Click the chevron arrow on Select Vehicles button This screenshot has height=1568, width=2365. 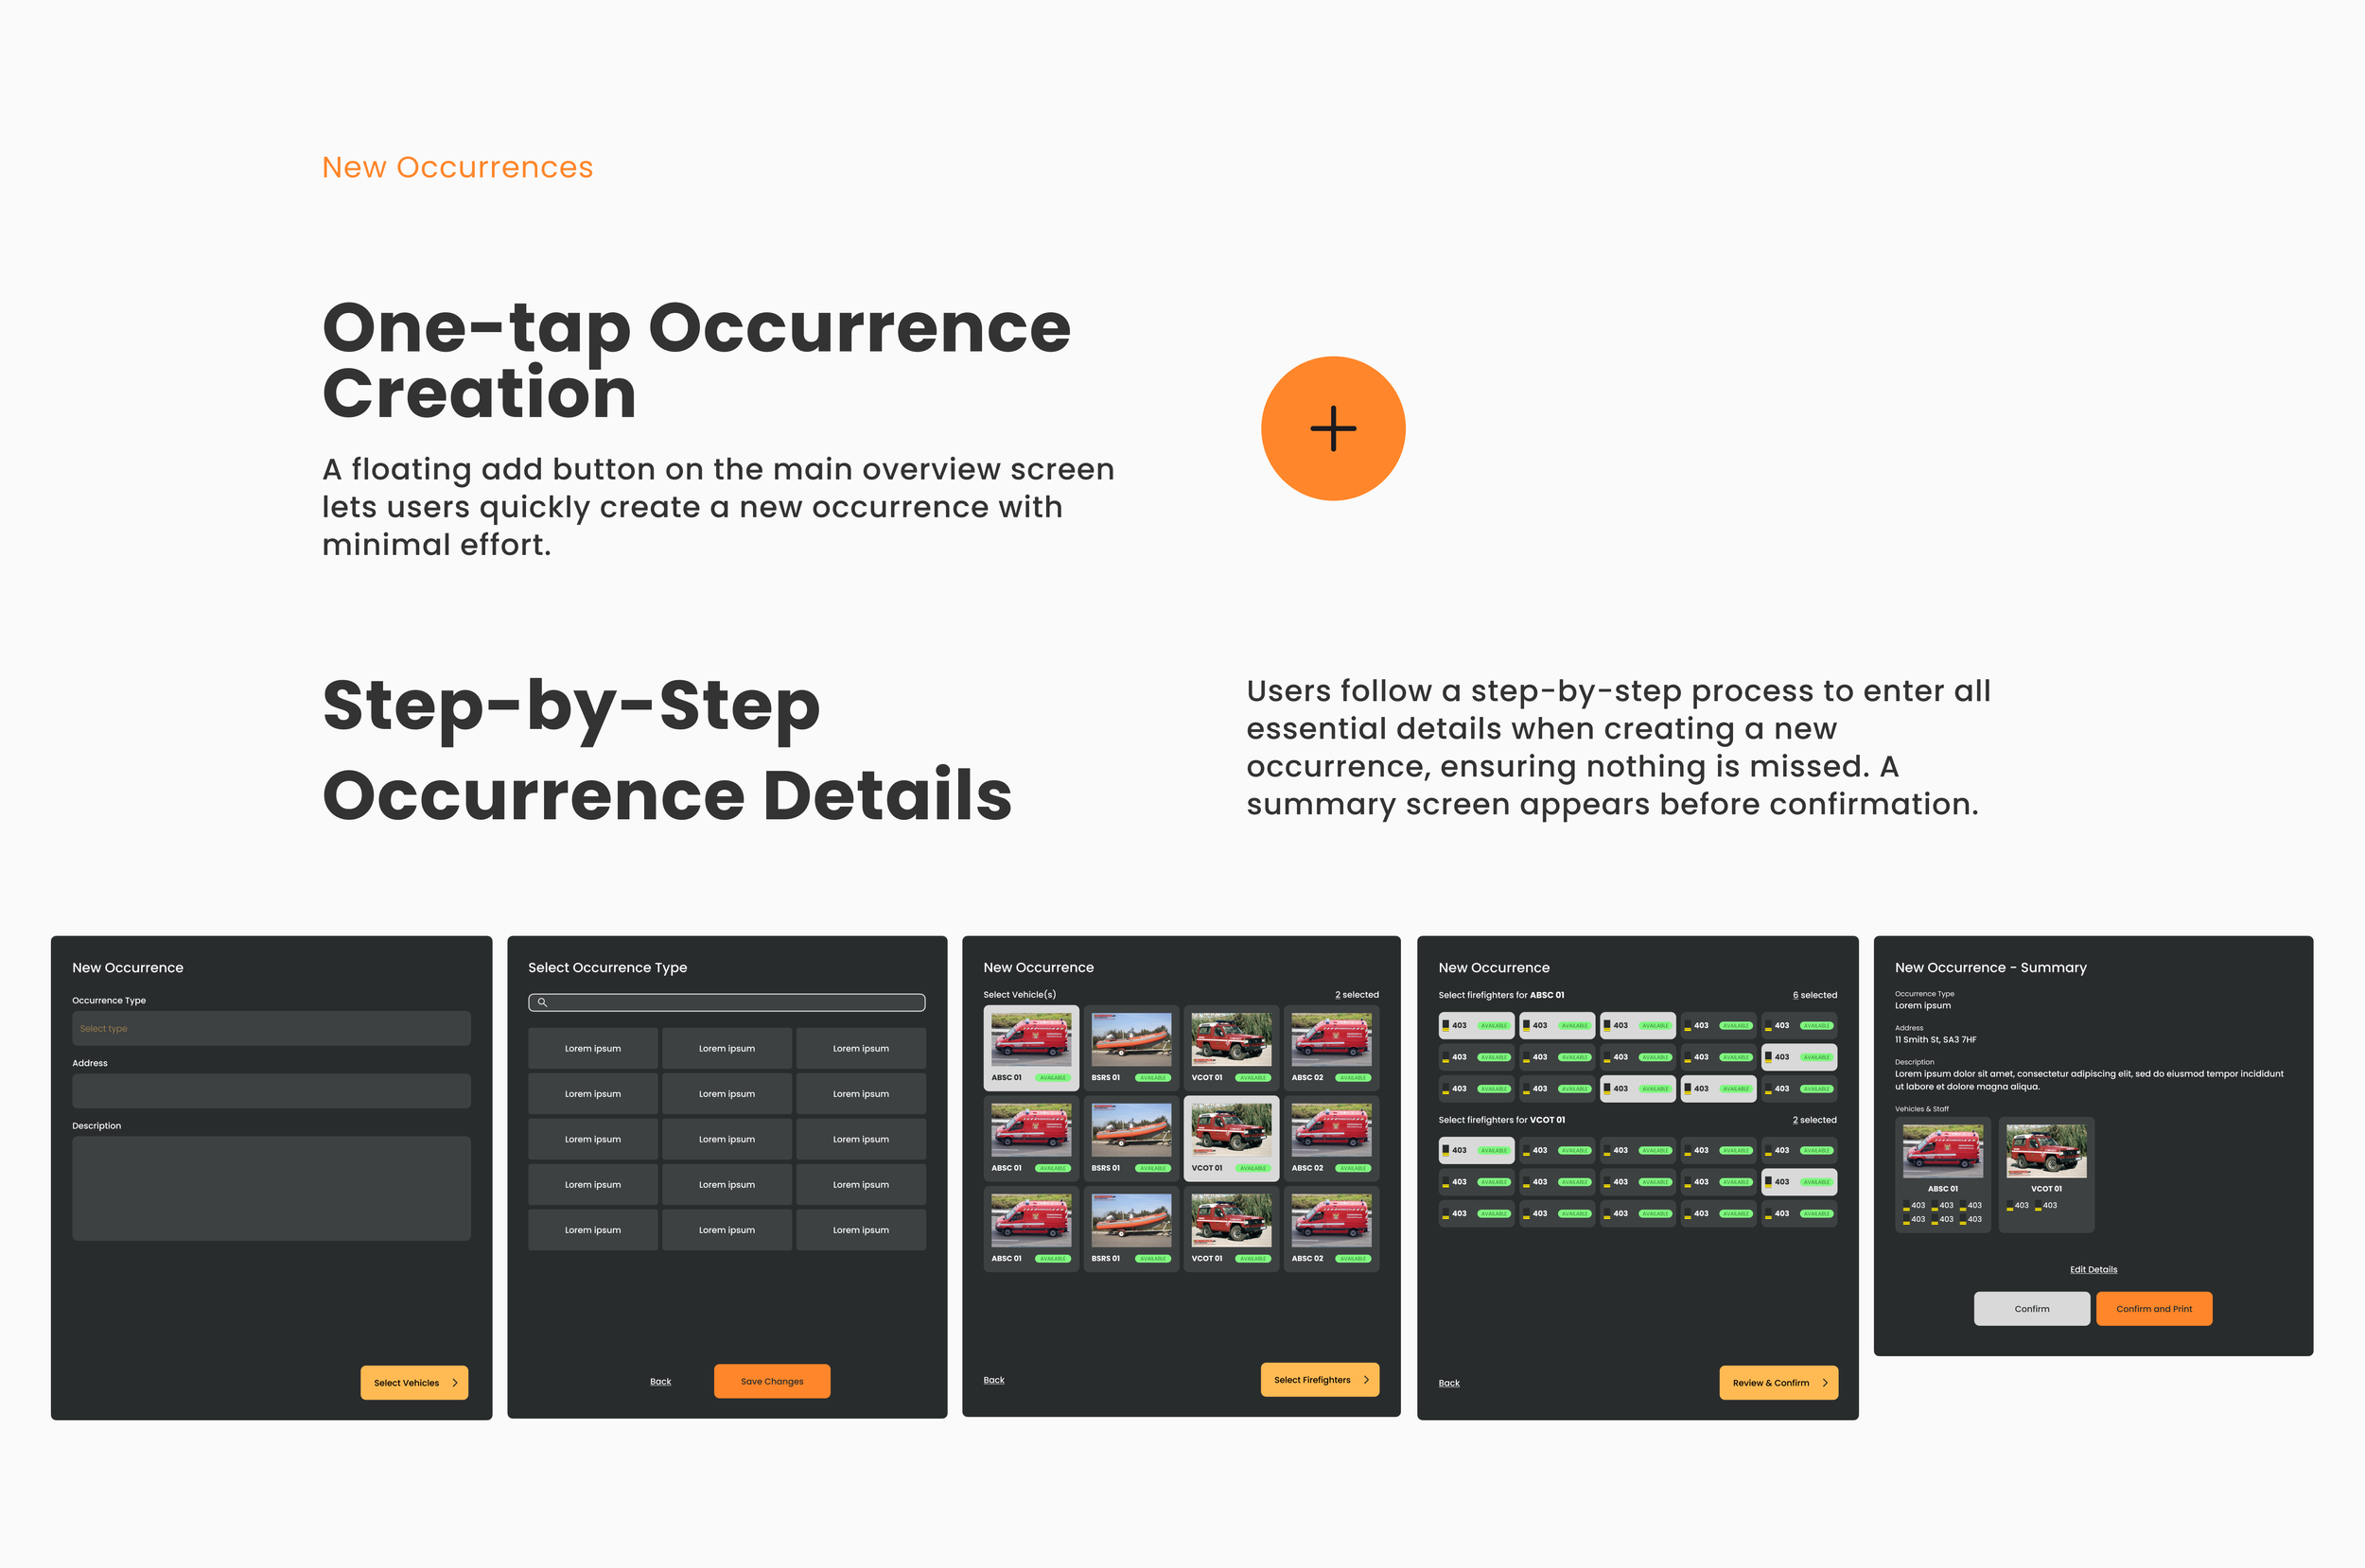click(455, 1383)
